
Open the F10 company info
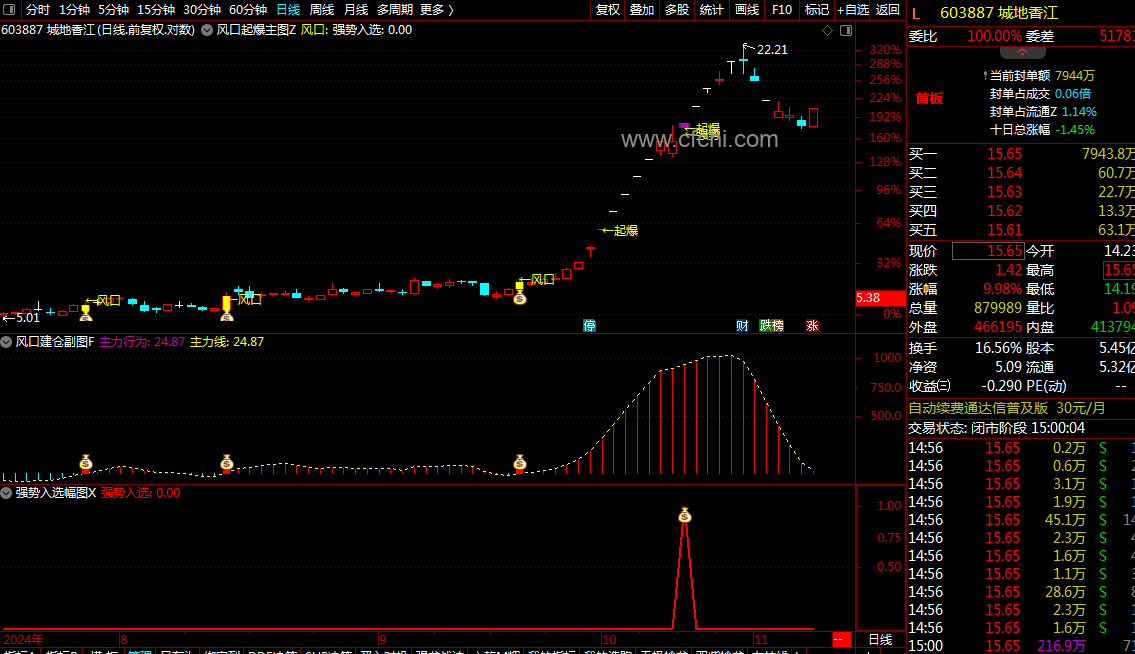[782, 9]
